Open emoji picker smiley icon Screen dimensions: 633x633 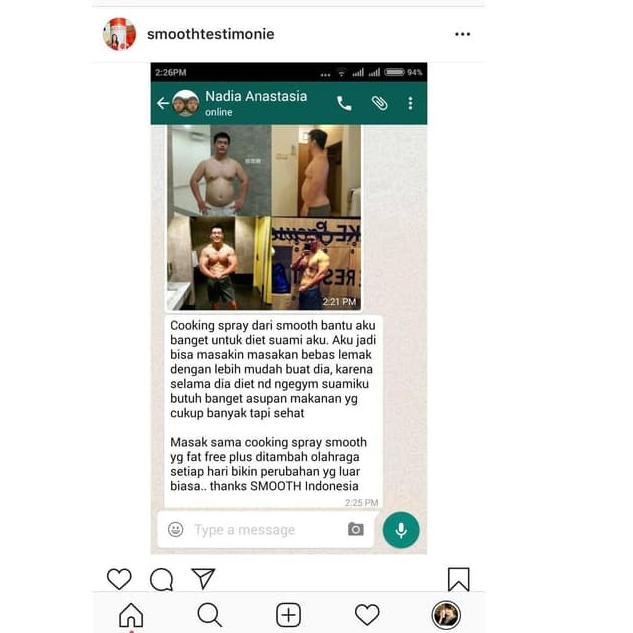[176, 529]
